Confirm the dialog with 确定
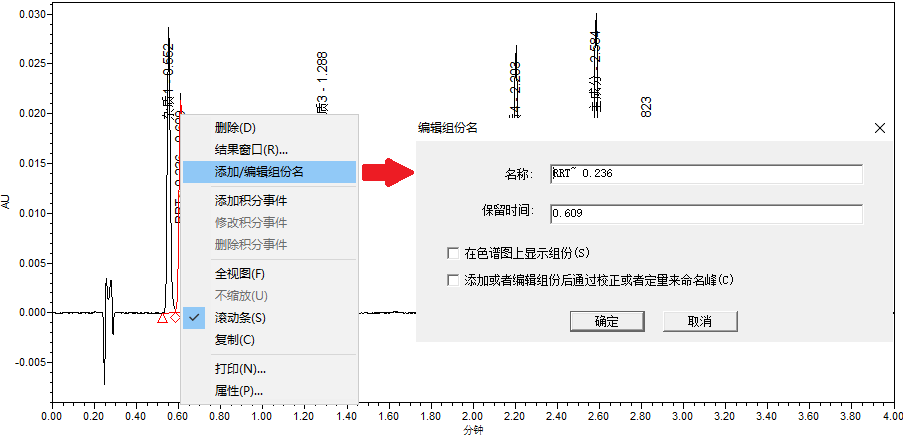This screenshot has height=437, width=903. pos(606,321)
